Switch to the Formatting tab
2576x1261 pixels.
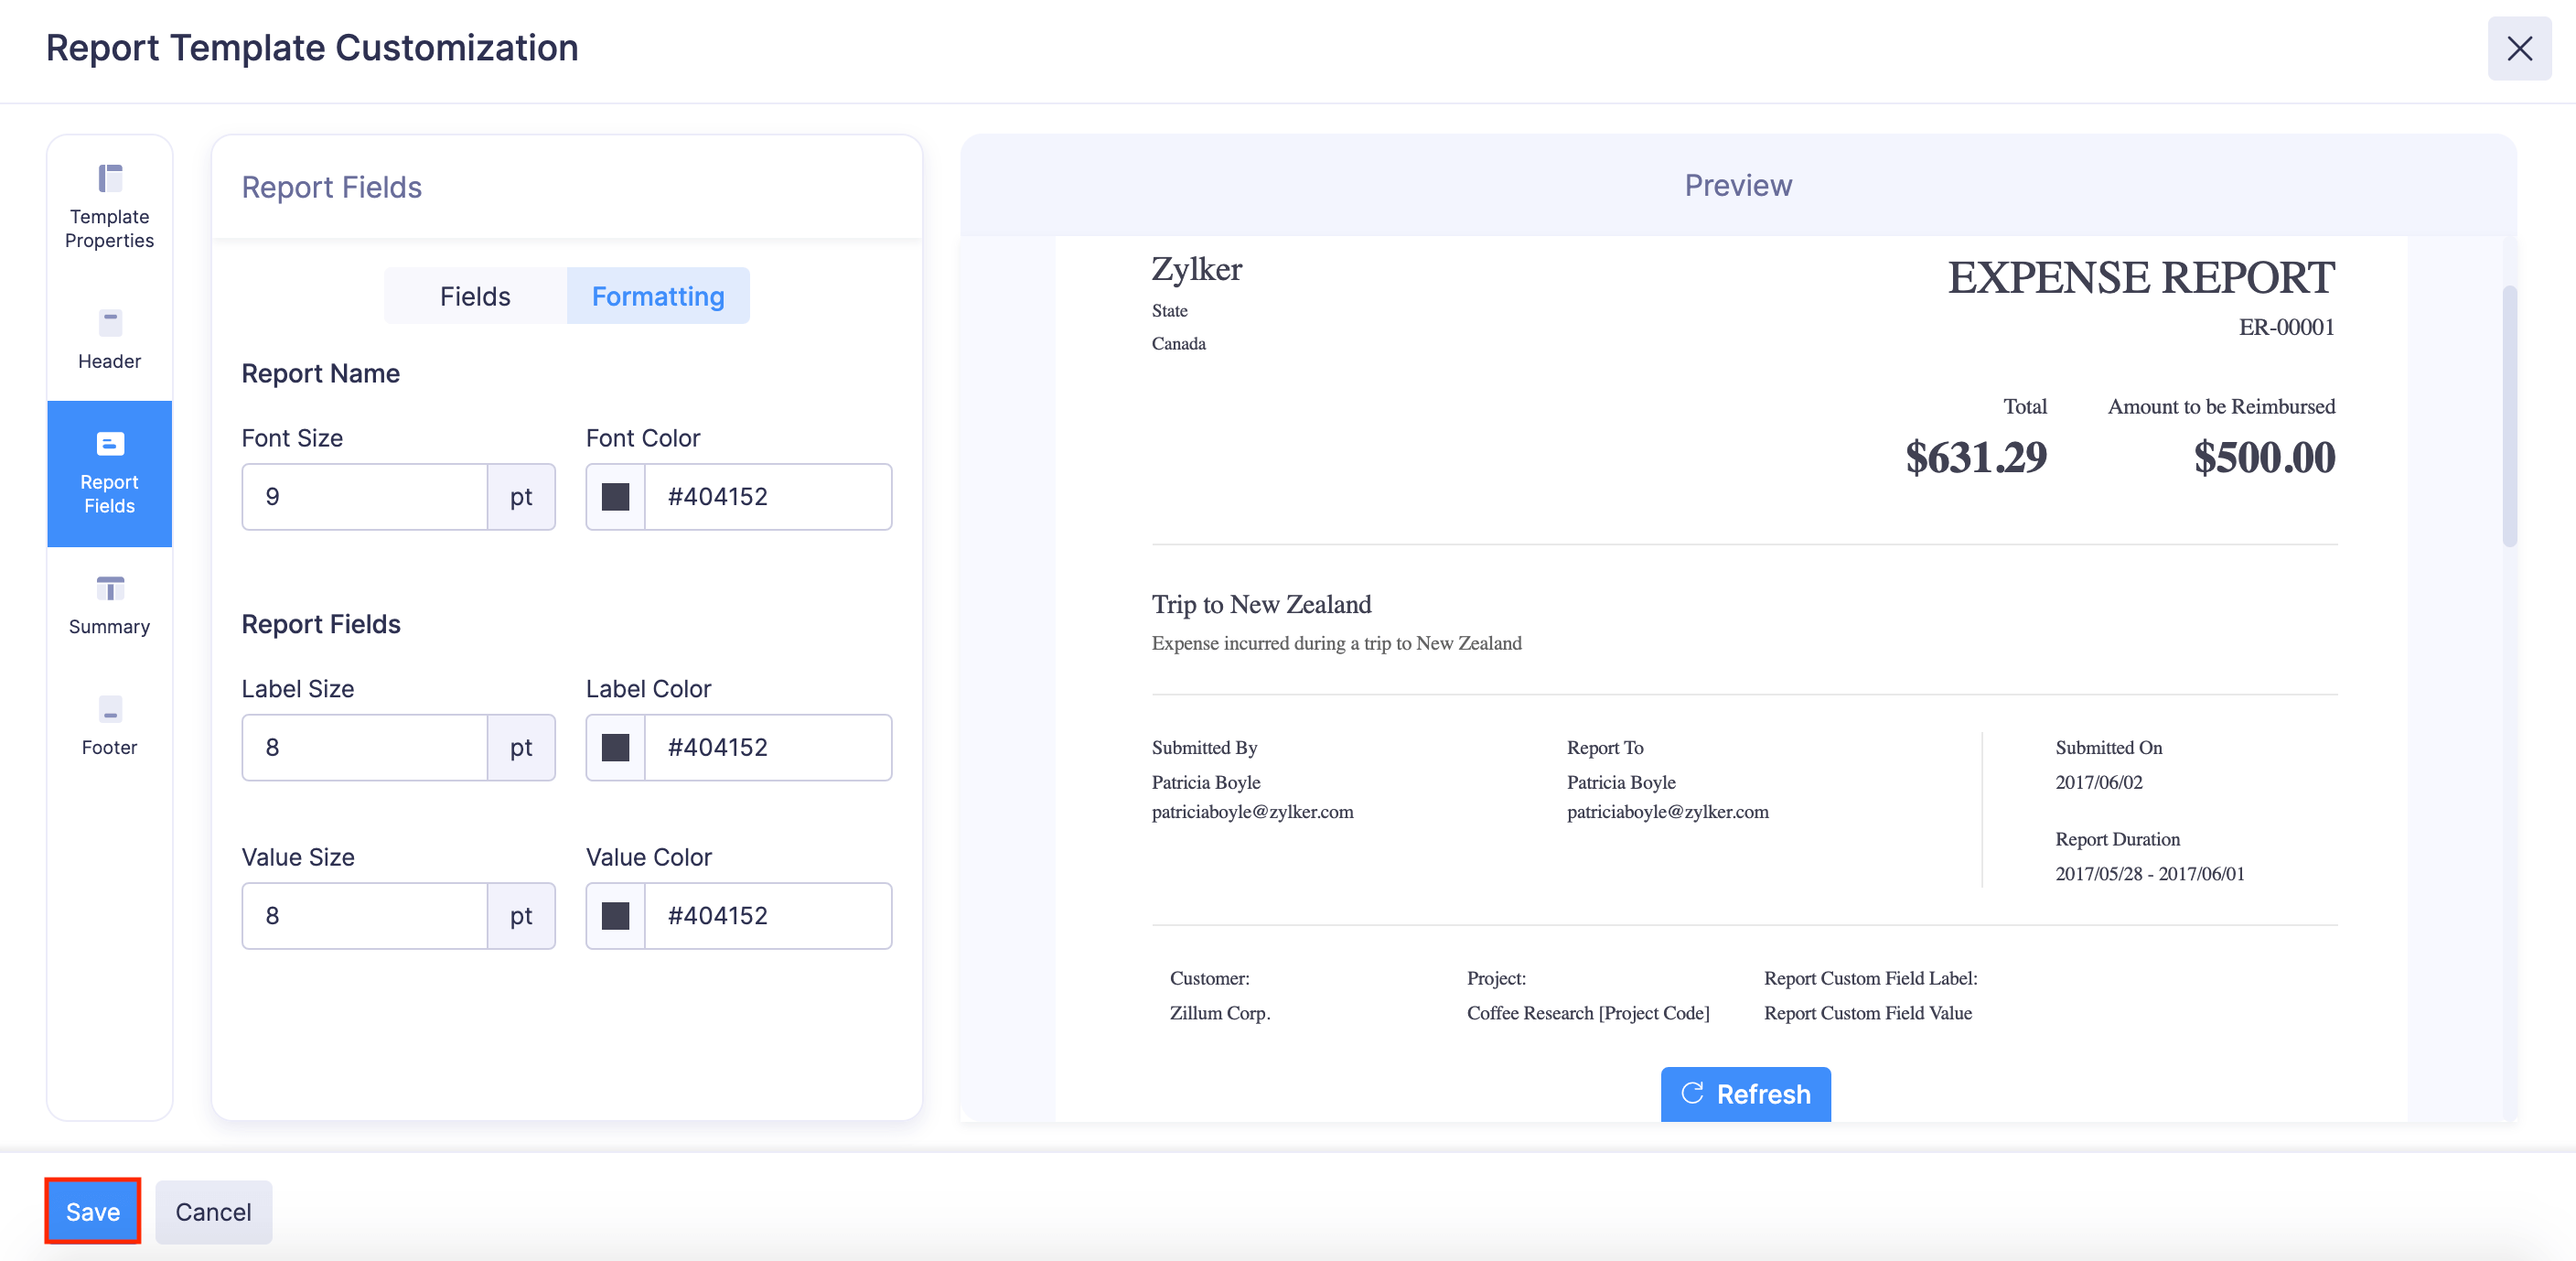click(x=657, y=295)
